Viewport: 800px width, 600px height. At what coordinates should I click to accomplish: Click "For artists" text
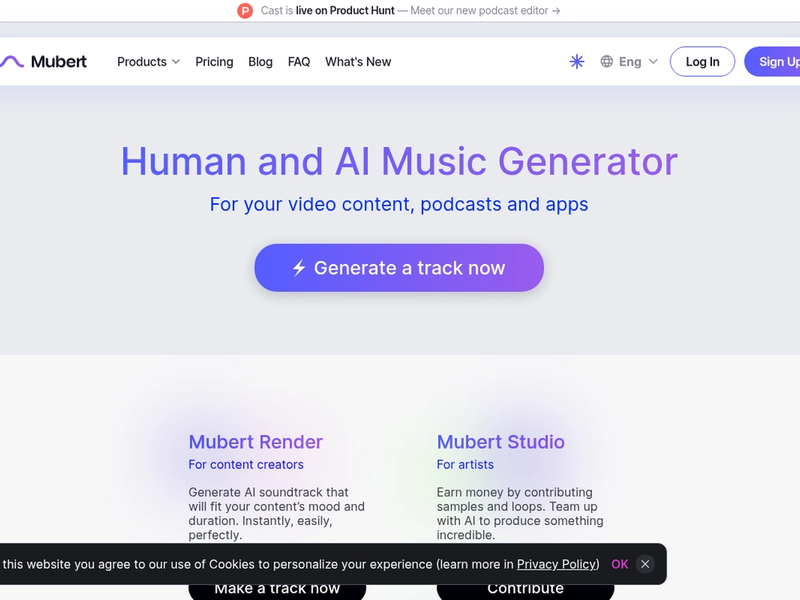tap(465, 465)
